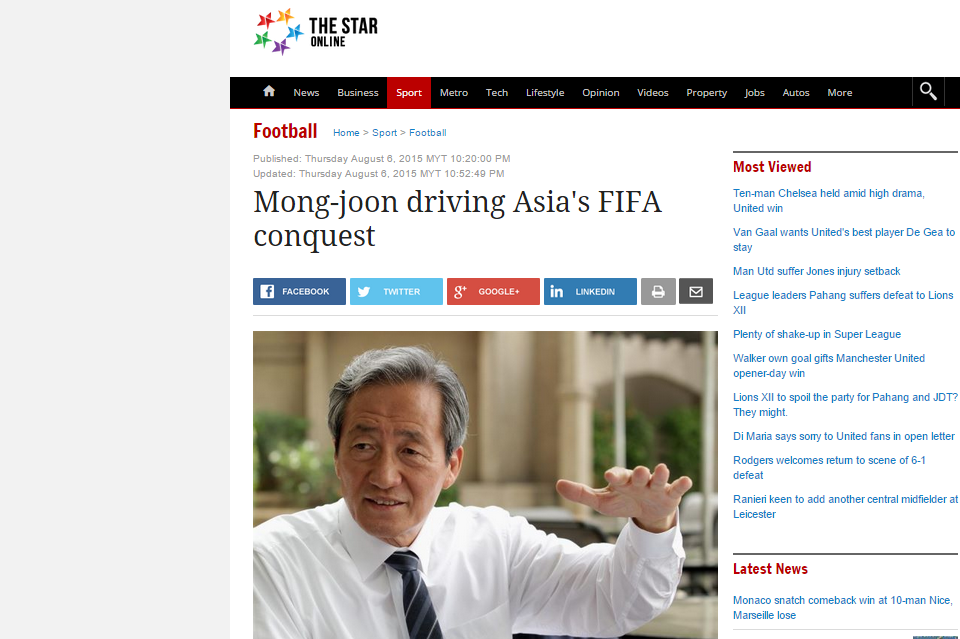Screen dimensions: 960x639
Task: Click the Football breadcrumb link
Action: [x=427, y=133]
